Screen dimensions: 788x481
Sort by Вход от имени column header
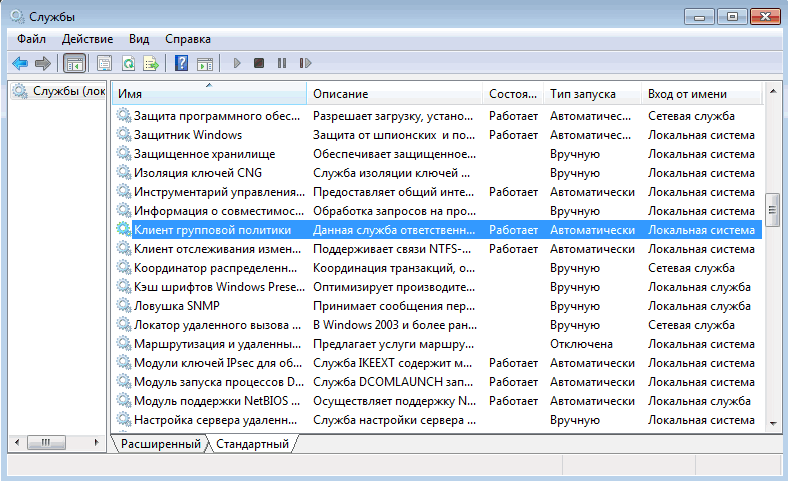pyautogui.click(x=702, y=94)
